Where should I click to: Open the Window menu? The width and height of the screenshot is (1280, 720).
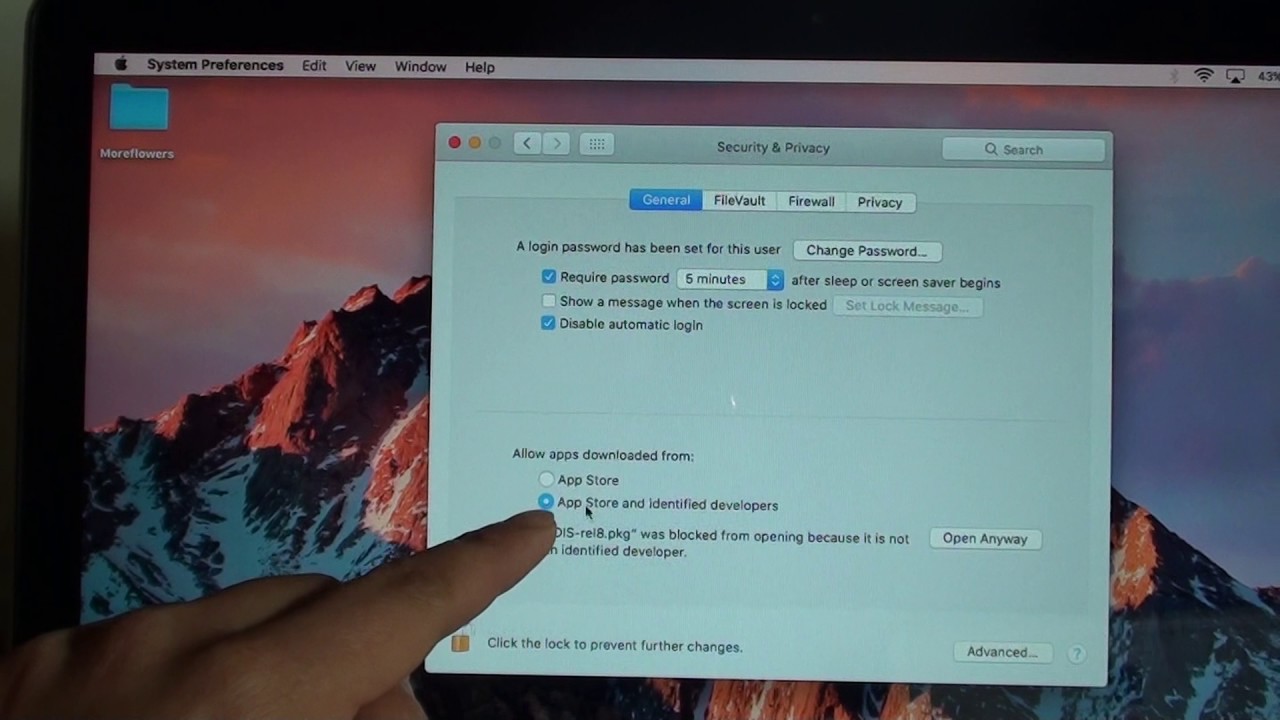pyautogui.click(x=420, y=66)
